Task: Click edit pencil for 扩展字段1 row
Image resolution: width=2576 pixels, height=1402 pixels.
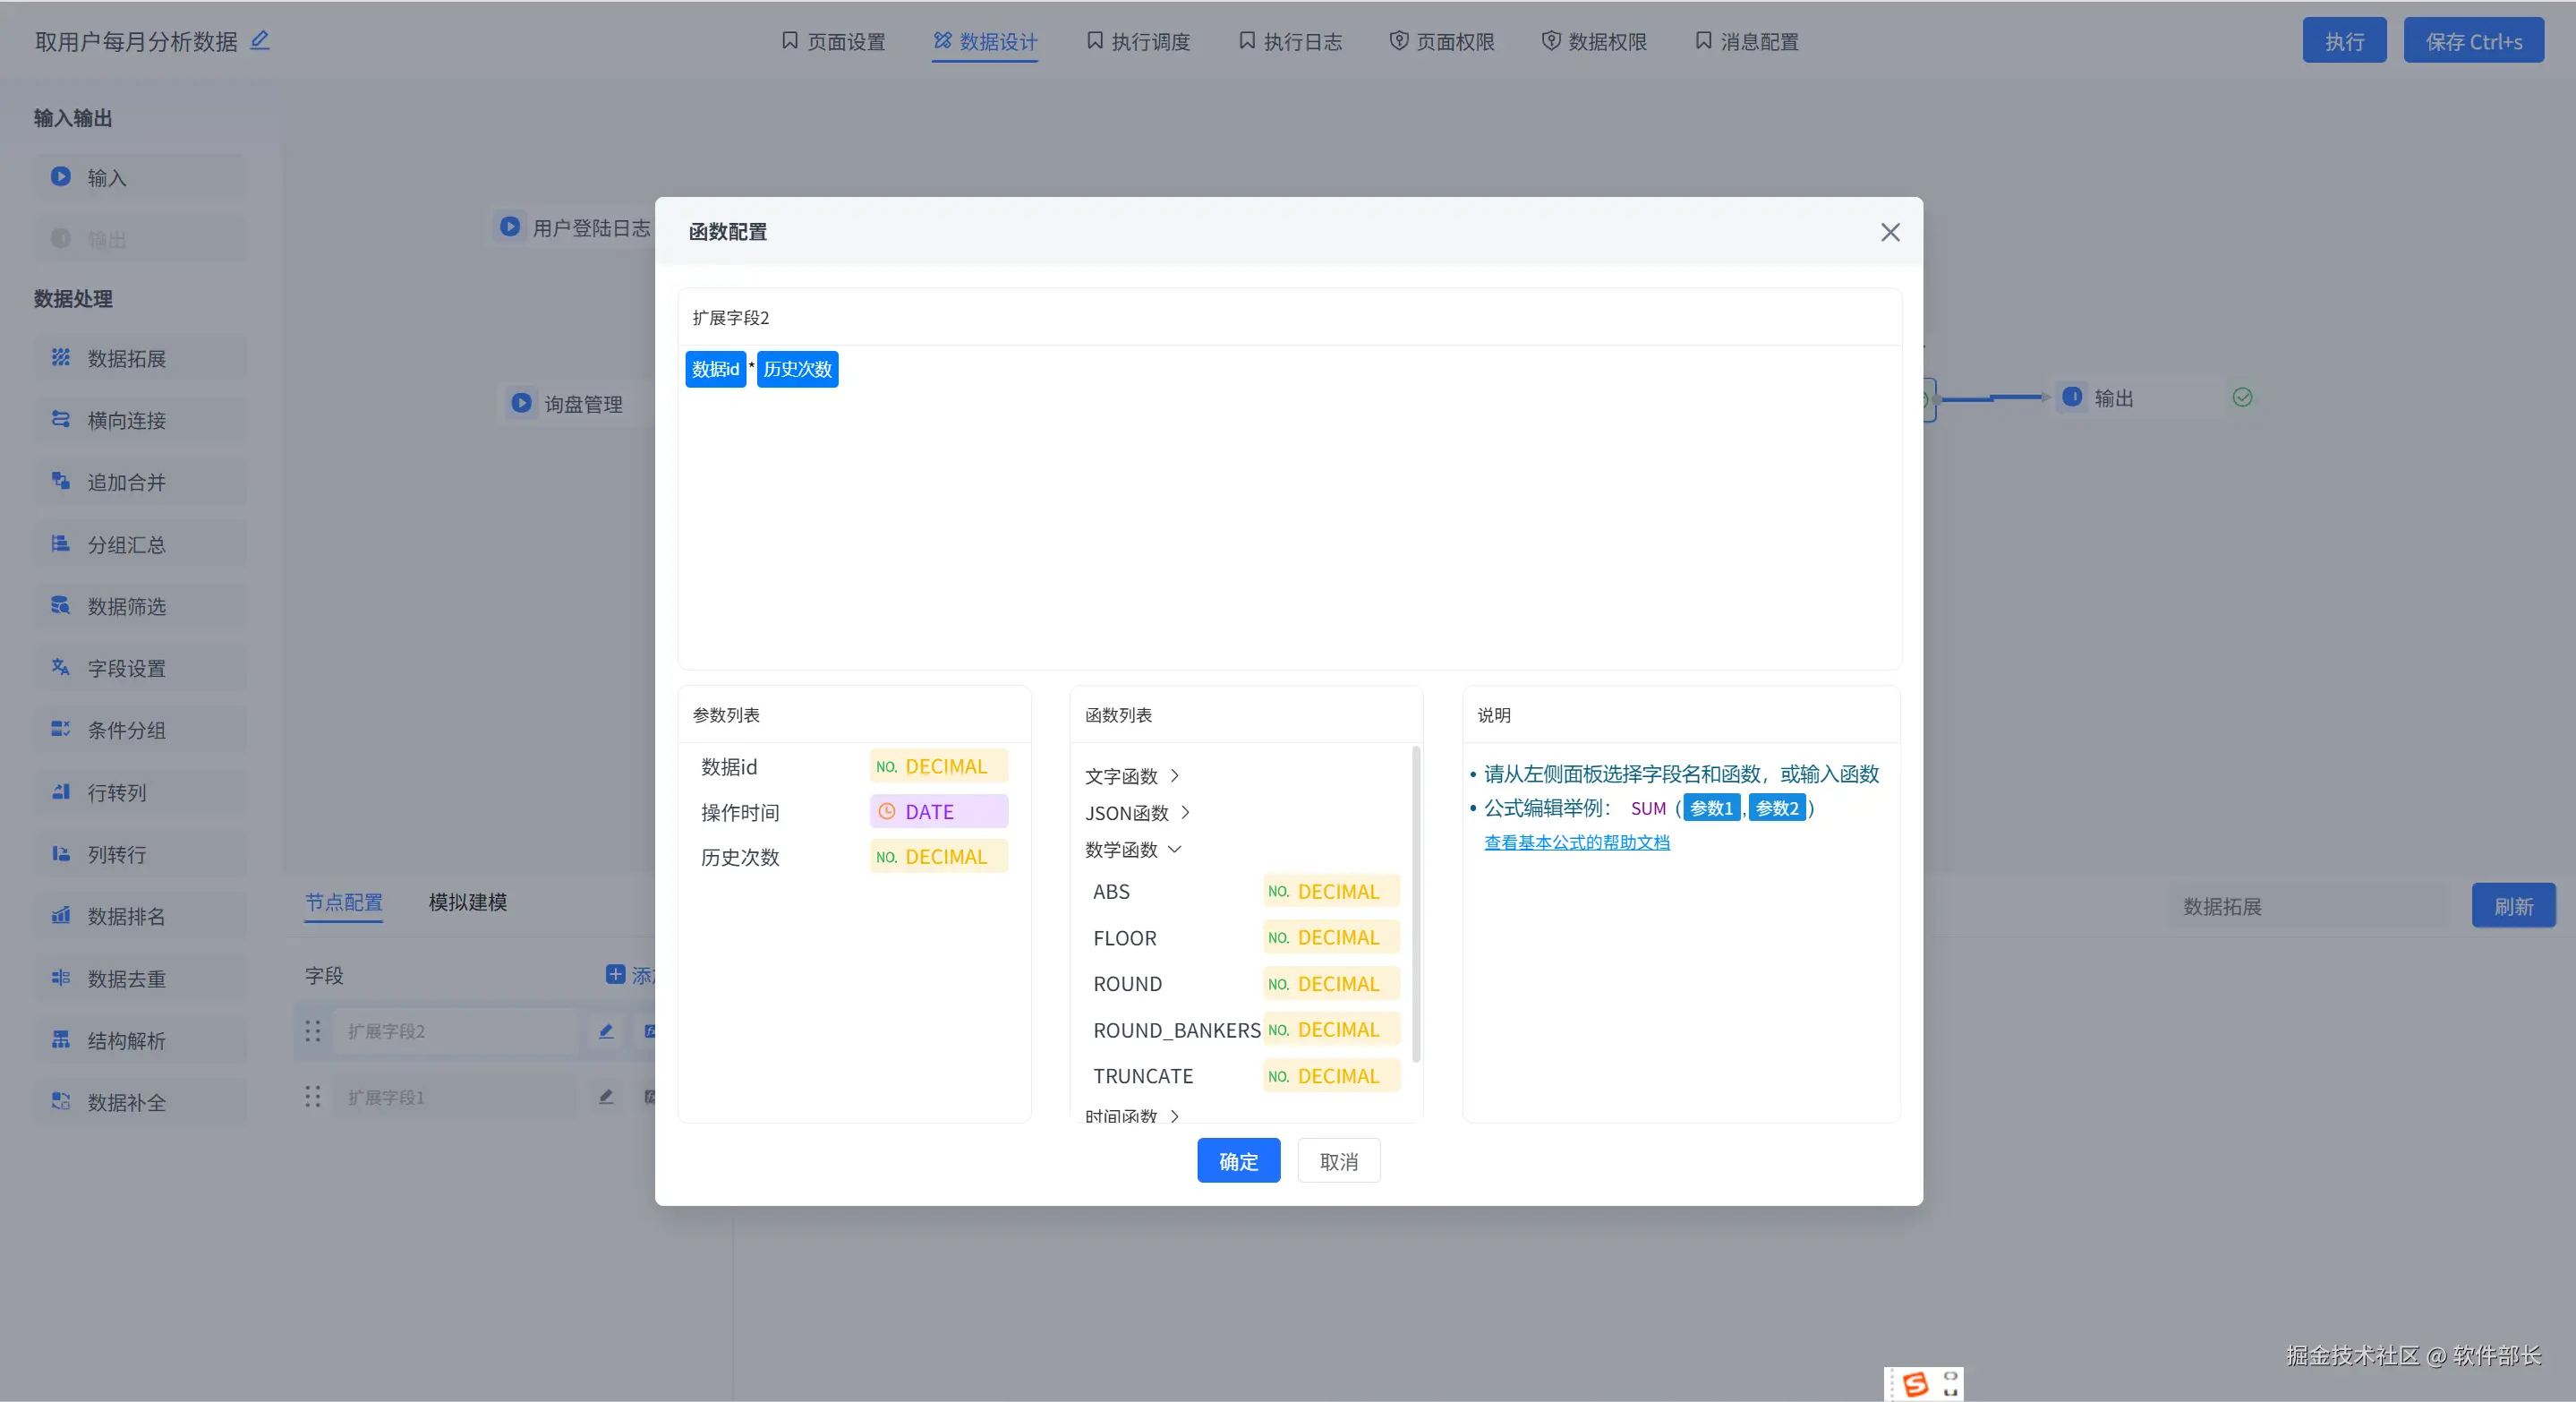Action: click(x=606, y=1097)
